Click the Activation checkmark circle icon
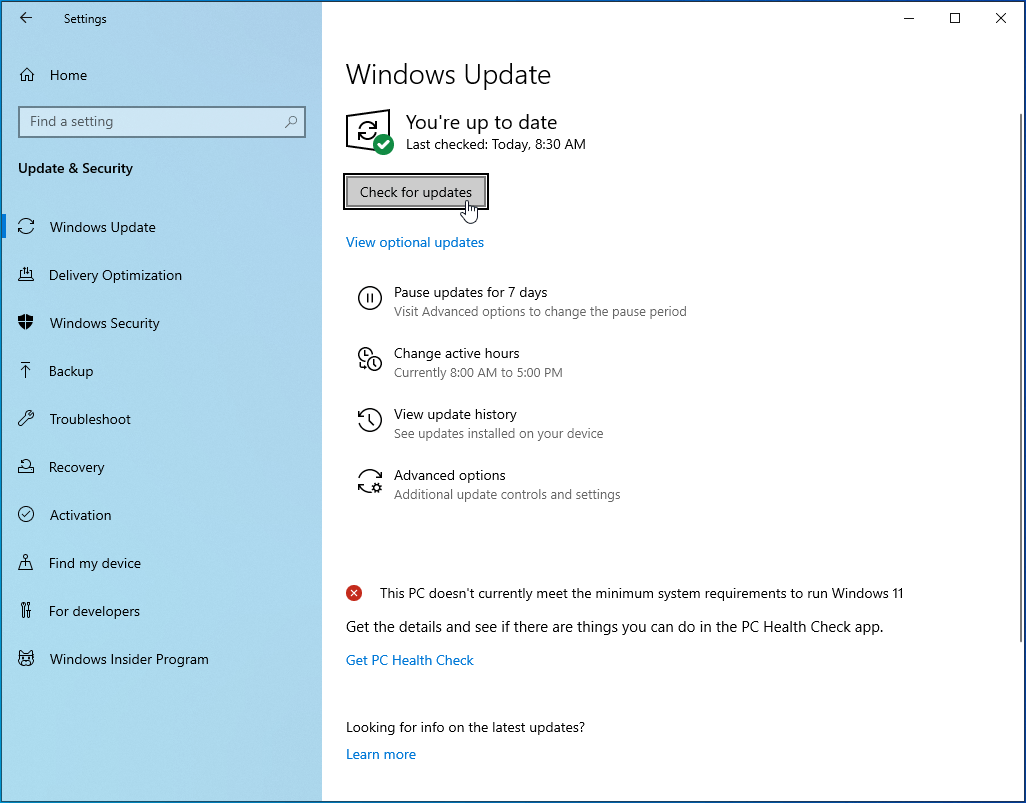Screen dimensions: 1026x803 (x=26, y=514)
